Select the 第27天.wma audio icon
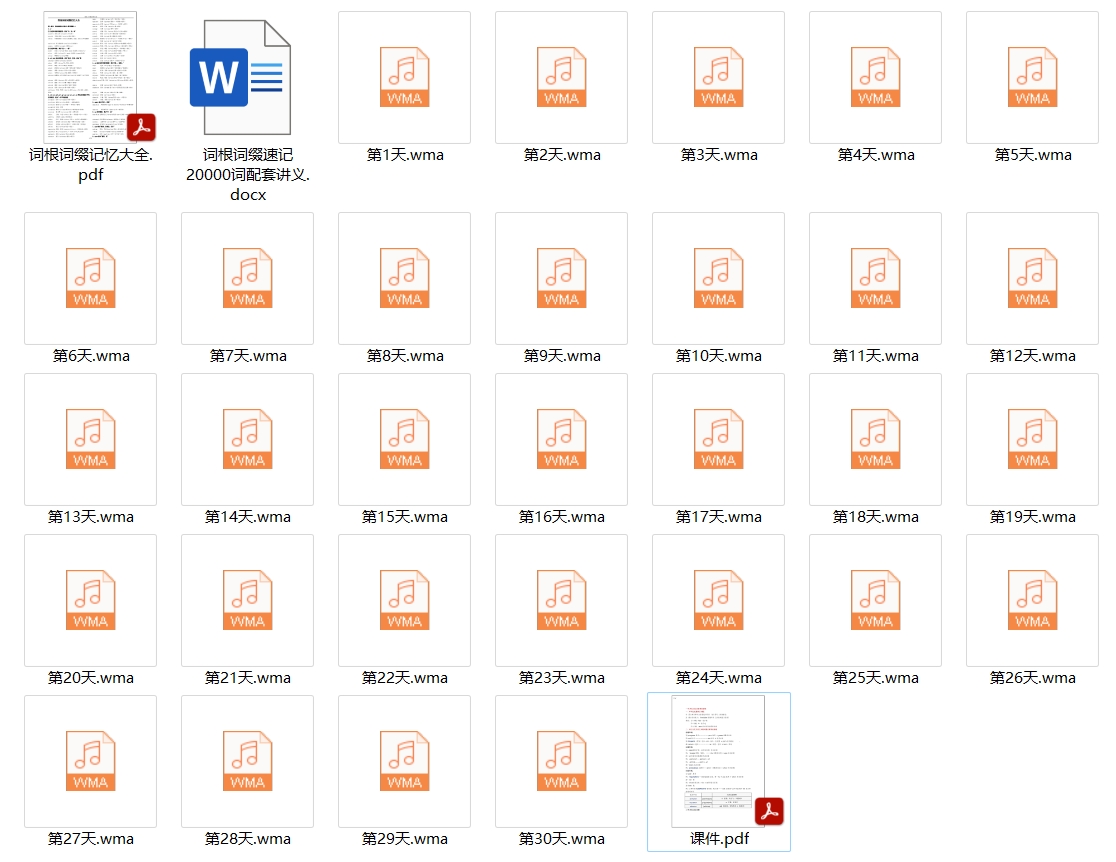The image size is (1116, 862). 90,761
